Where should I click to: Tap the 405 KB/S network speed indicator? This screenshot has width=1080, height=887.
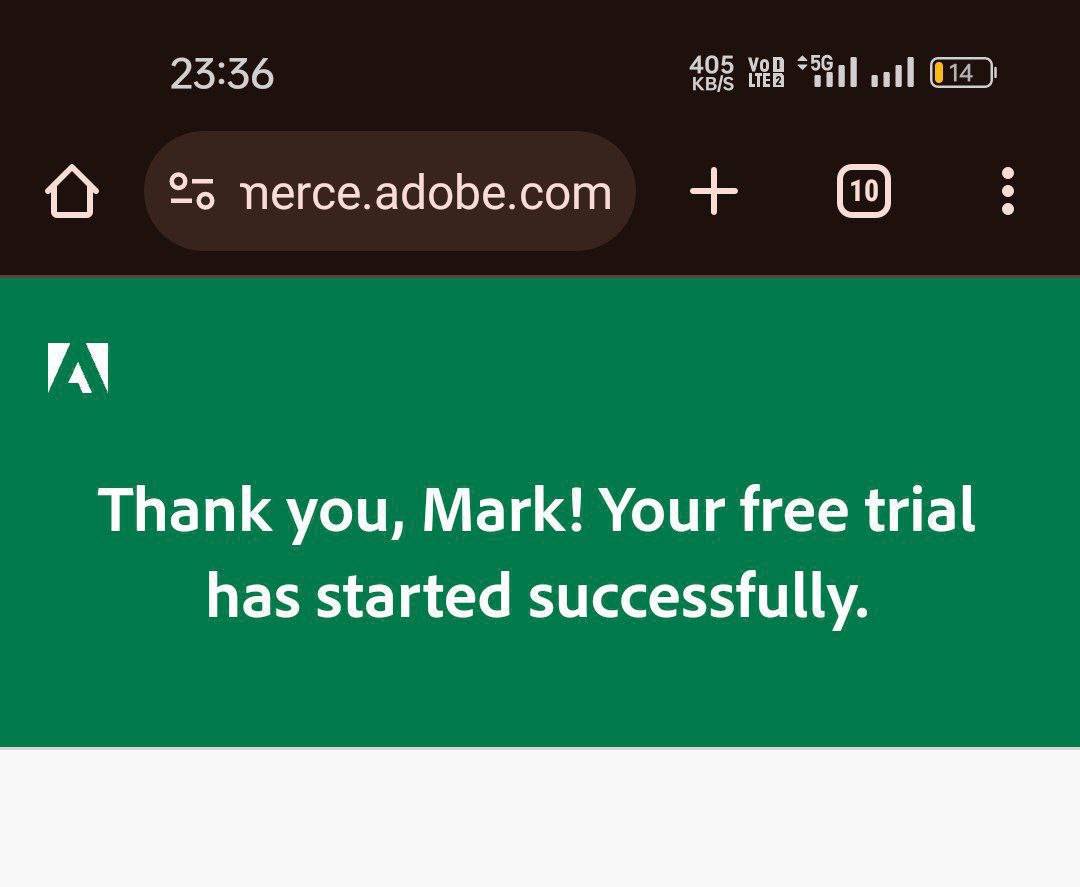click(712, 73)
